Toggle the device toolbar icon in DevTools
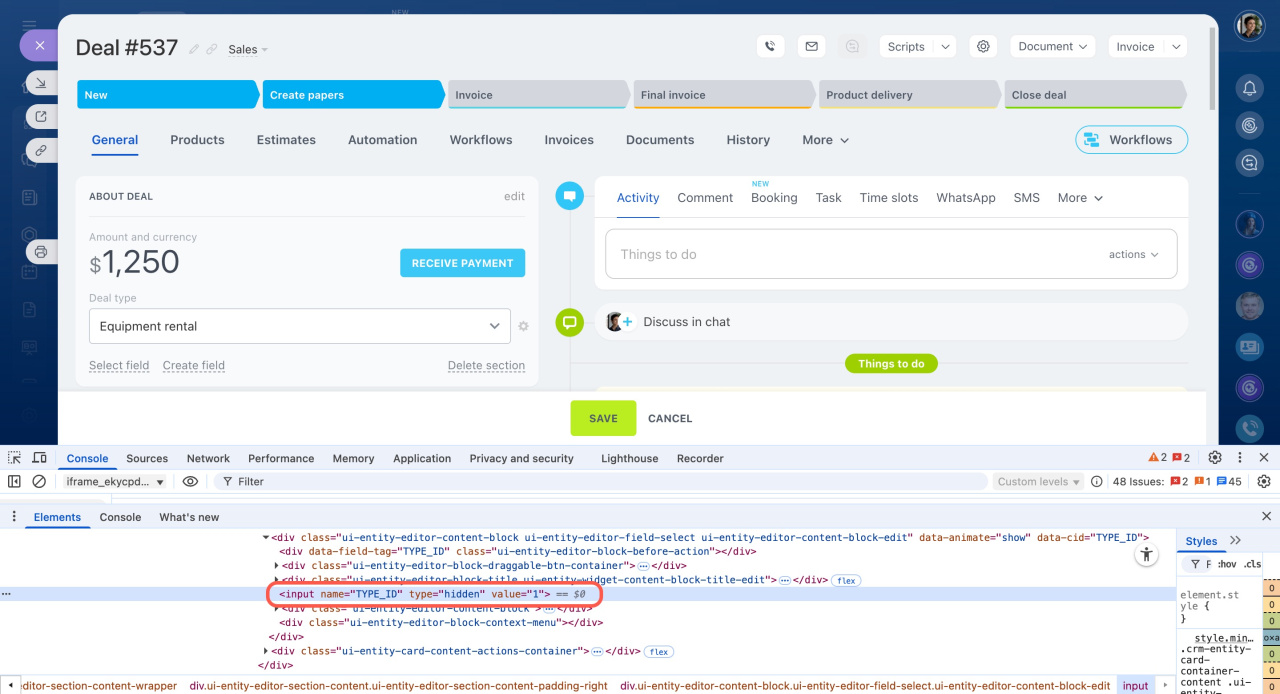 (39, 458)
